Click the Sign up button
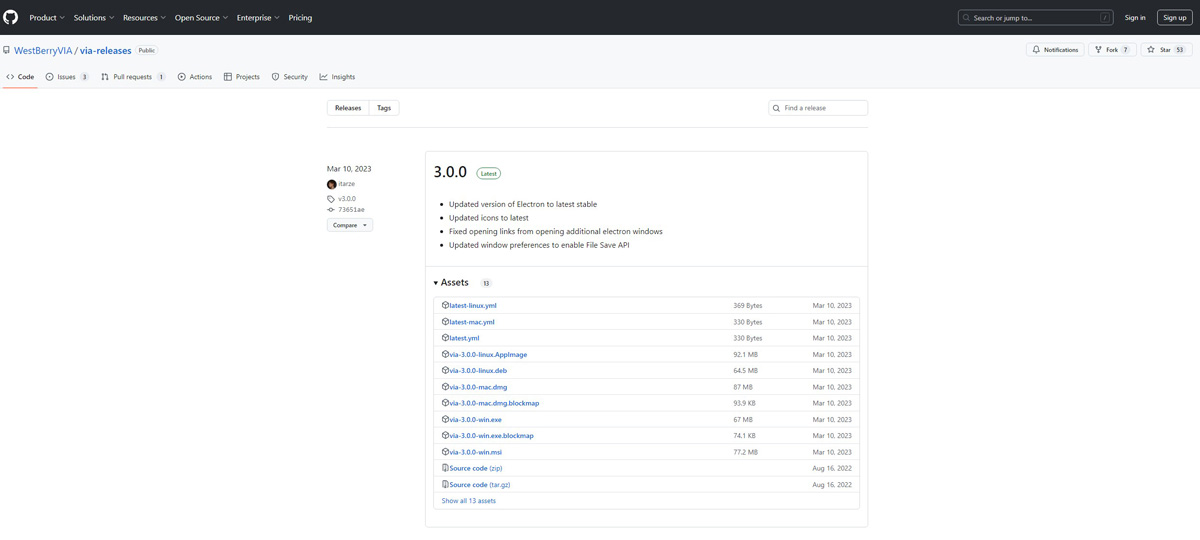This screenshot has height=540, width=1200. click(1175, 17)
